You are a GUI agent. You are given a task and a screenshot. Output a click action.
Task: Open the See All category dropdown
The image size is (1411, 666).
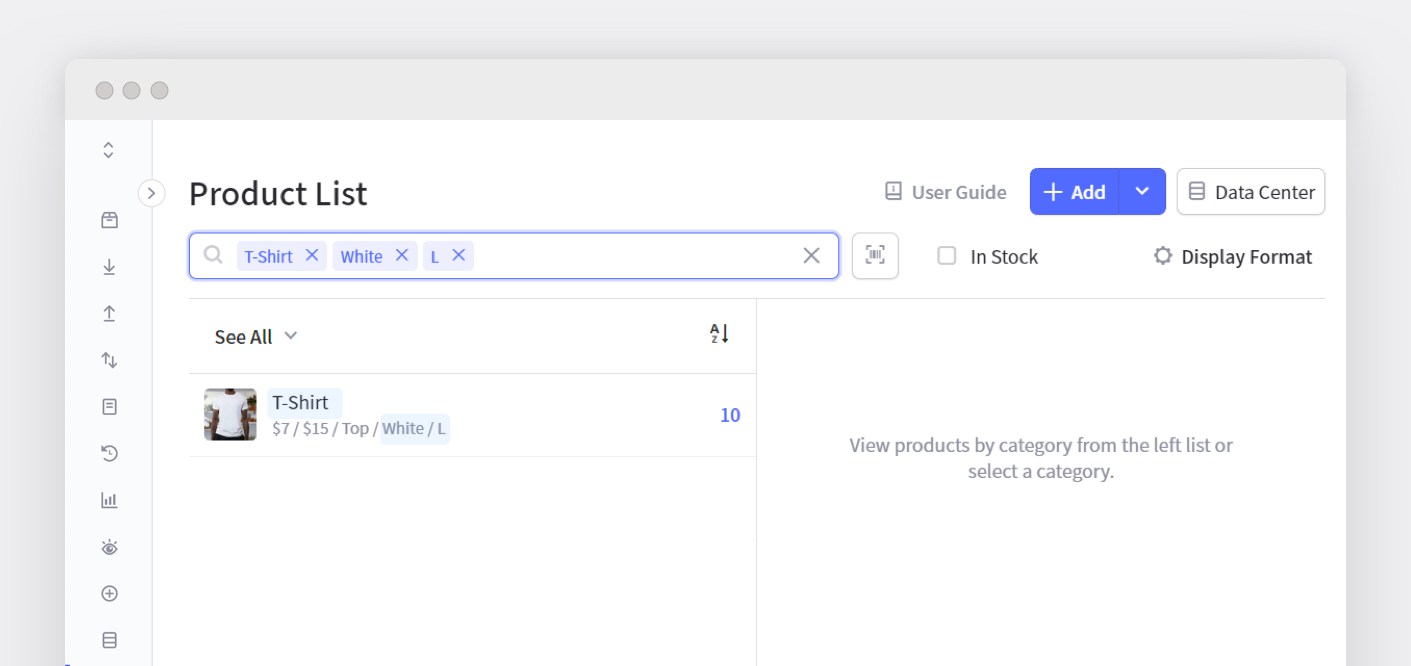tap(253, 336)
